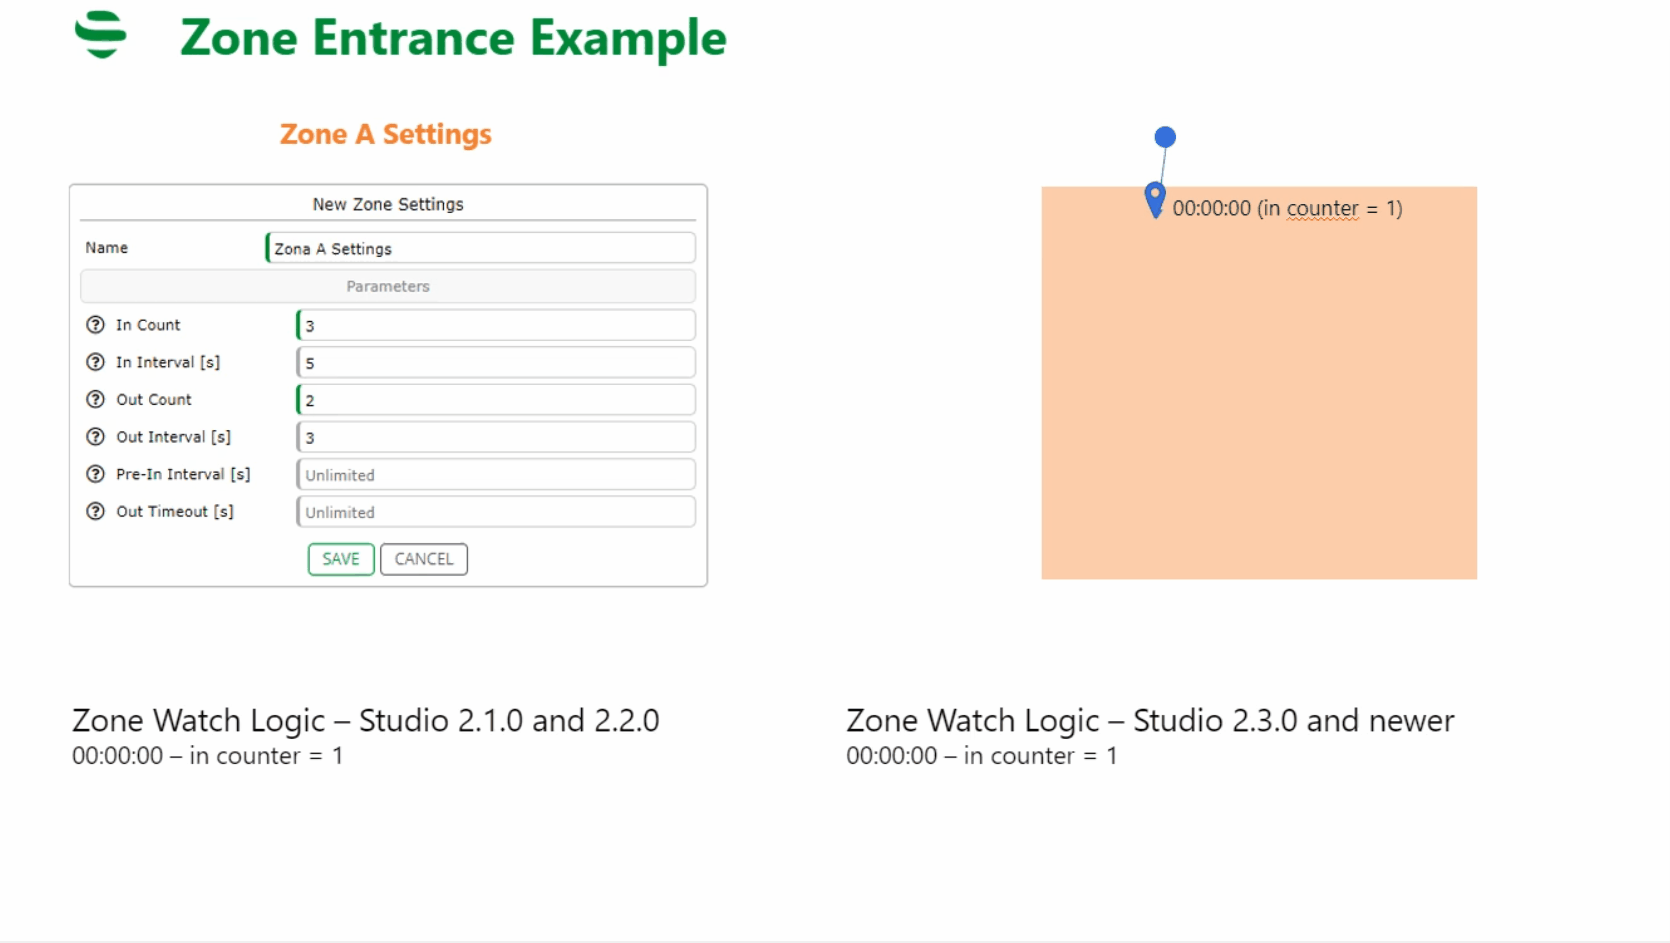This screenshot has height=943, width=1670.
Task: Focus the Out Interval value field
Action: 496,437
